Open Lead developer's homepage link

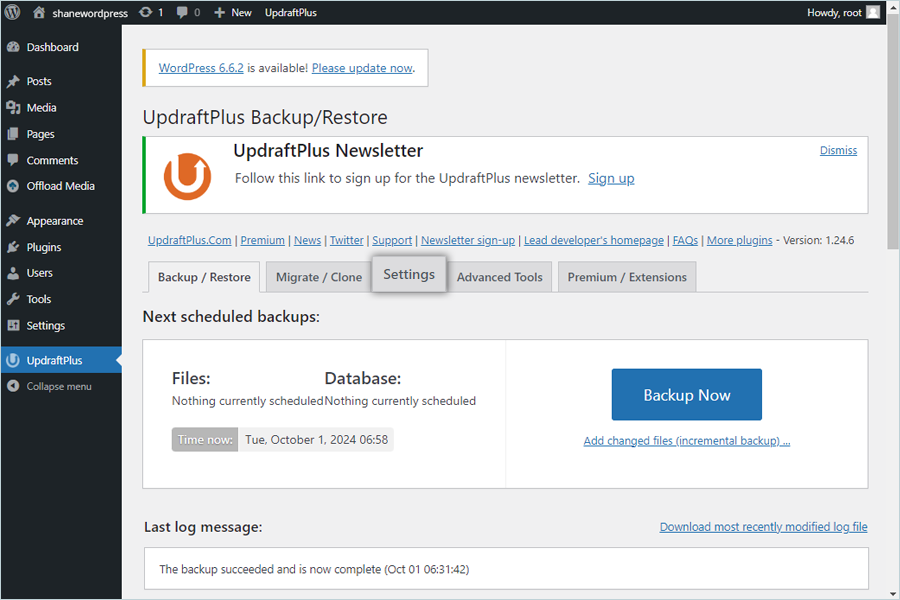pyautogui.click(x=593, y=241)
